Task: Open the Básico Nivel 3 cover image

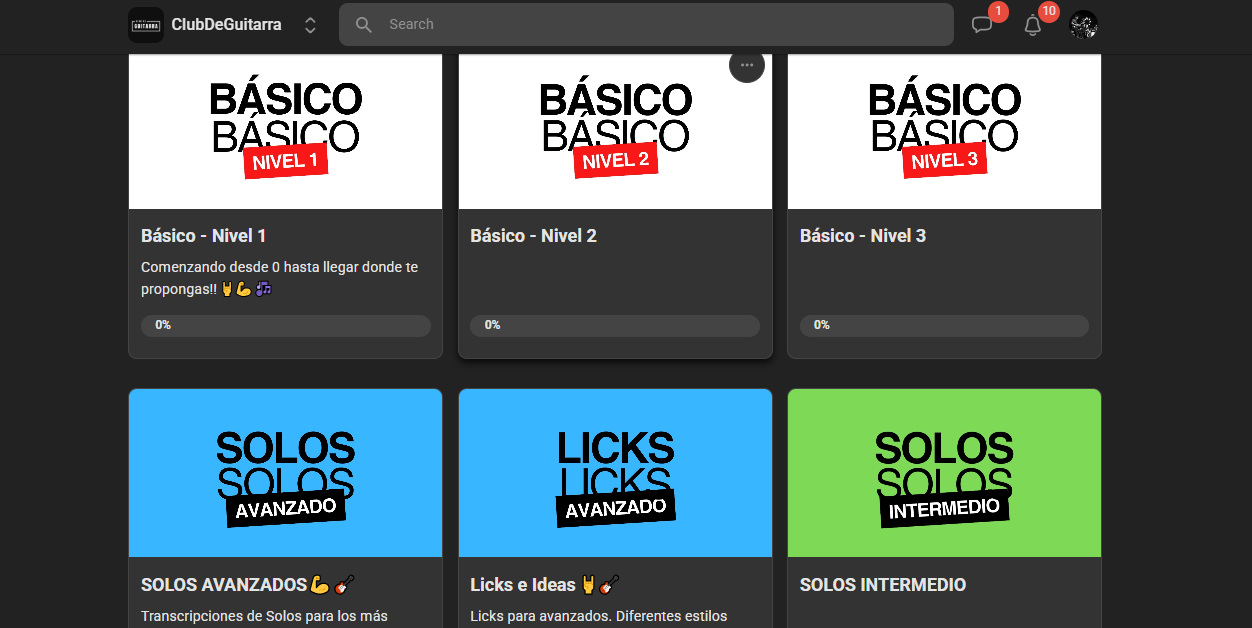Action: point(944,131)
